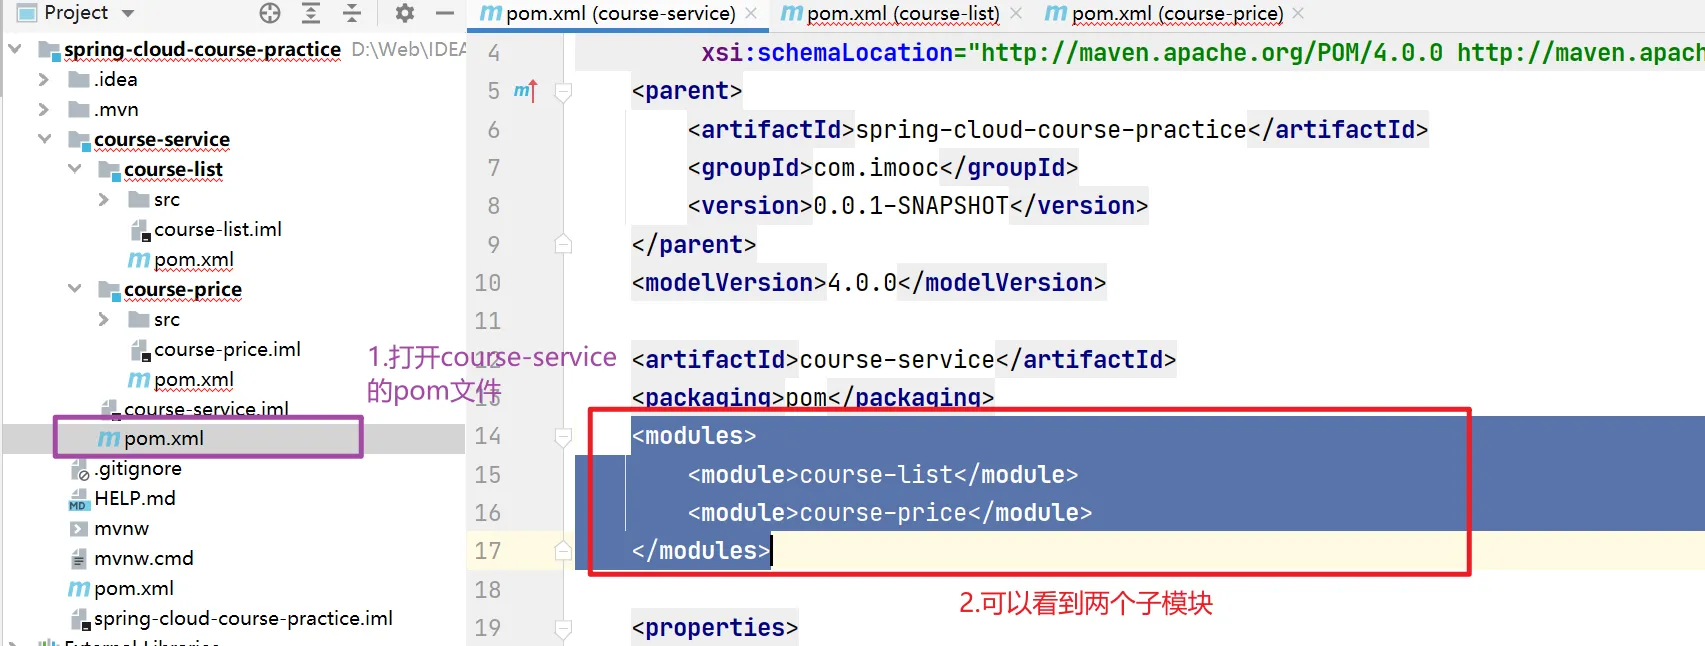Open the Project view dropdown
This screenshot has height=646, width=1705.
tap(127, 13)
